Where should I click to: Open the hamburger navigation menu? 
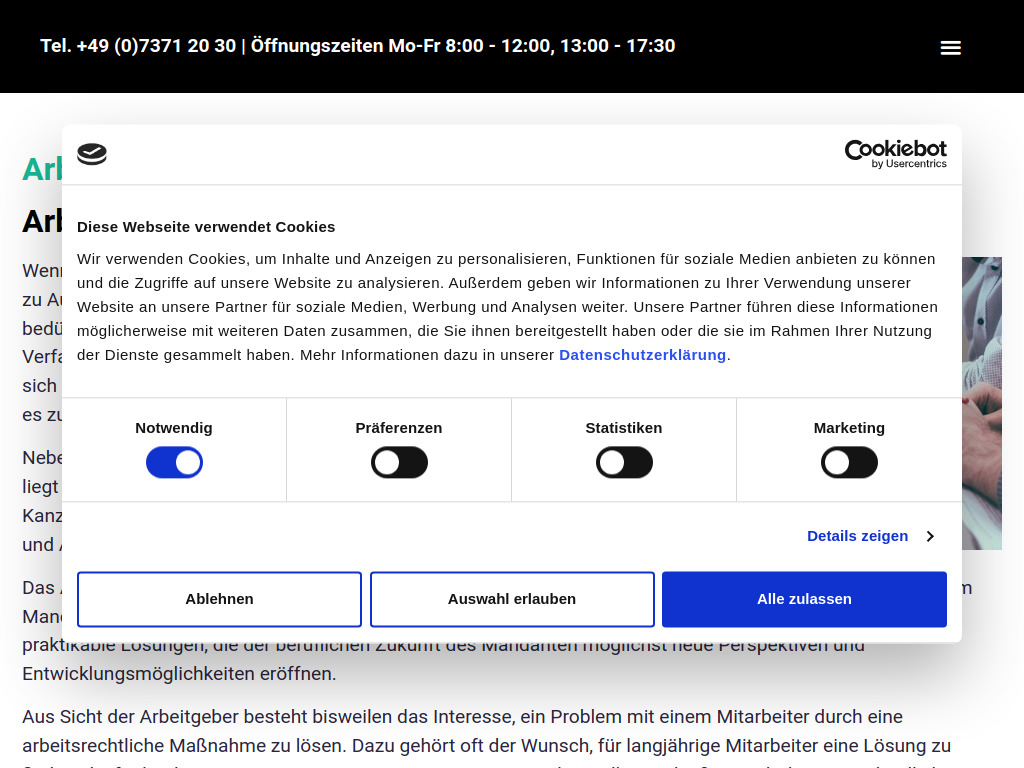click(949, 46)
